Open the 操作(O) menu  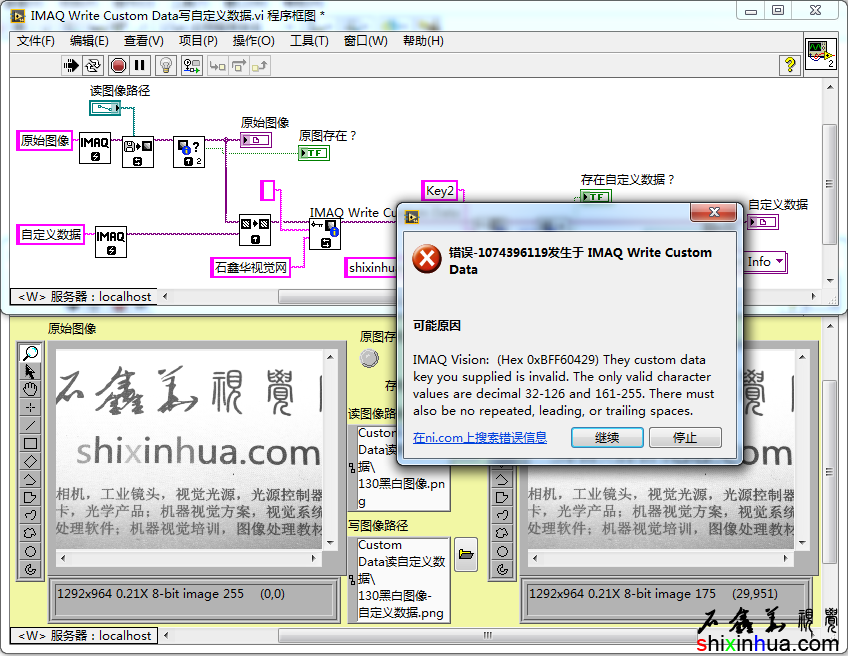coord(253,41)
